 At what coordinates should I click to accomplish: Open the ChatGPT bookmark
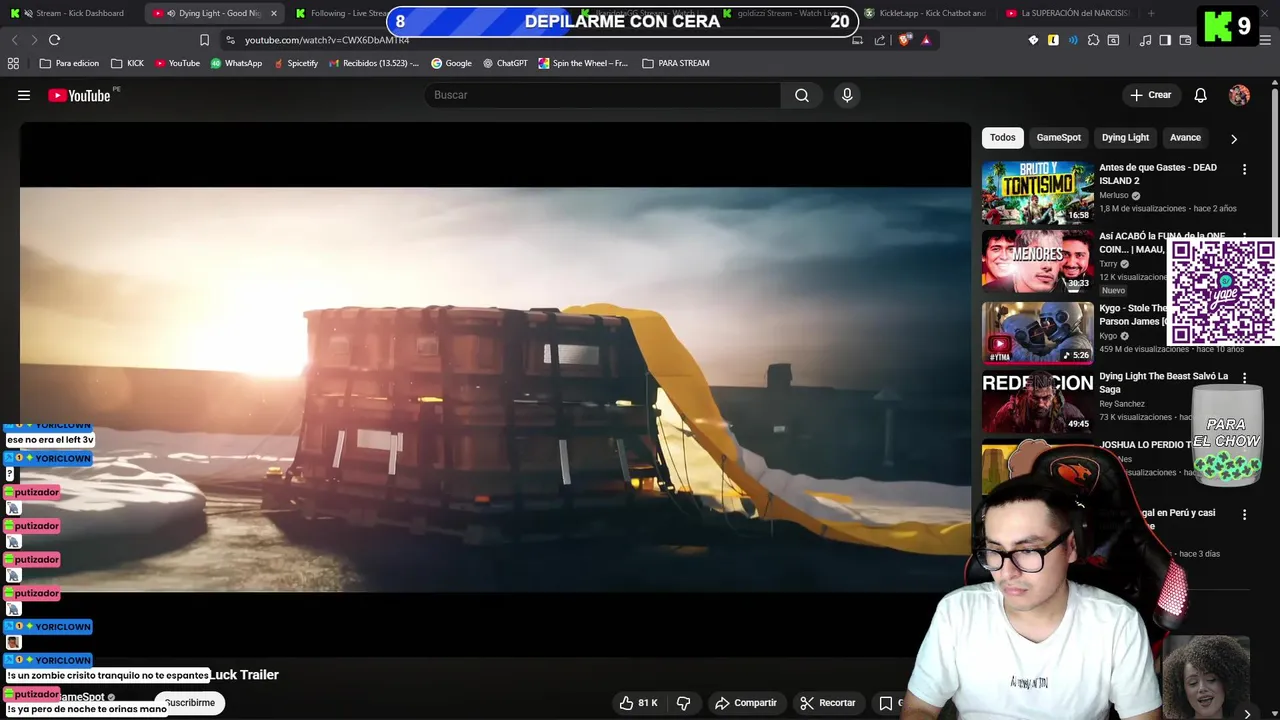505,63
